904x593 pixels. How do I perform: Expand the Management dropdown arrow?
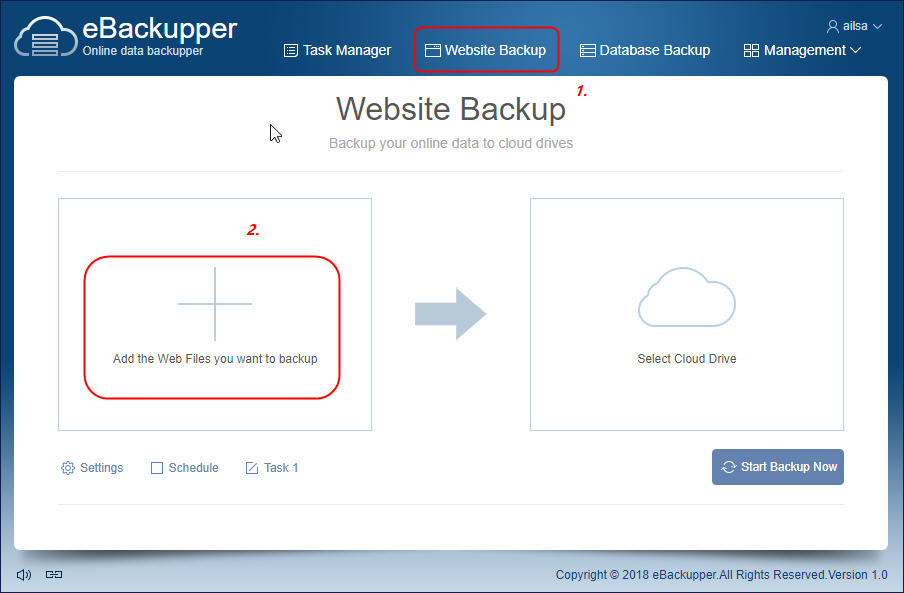[x=856, y=50]
